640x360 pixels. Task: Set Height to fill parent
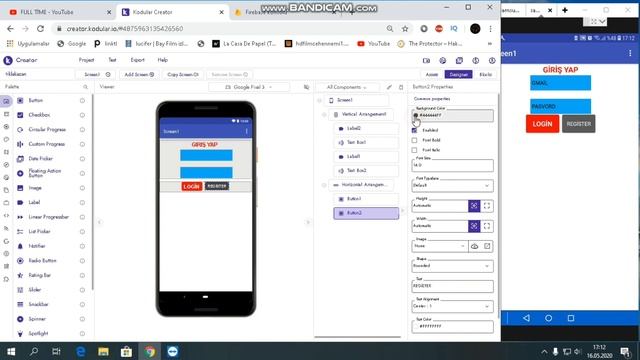(x=487, y=206)
